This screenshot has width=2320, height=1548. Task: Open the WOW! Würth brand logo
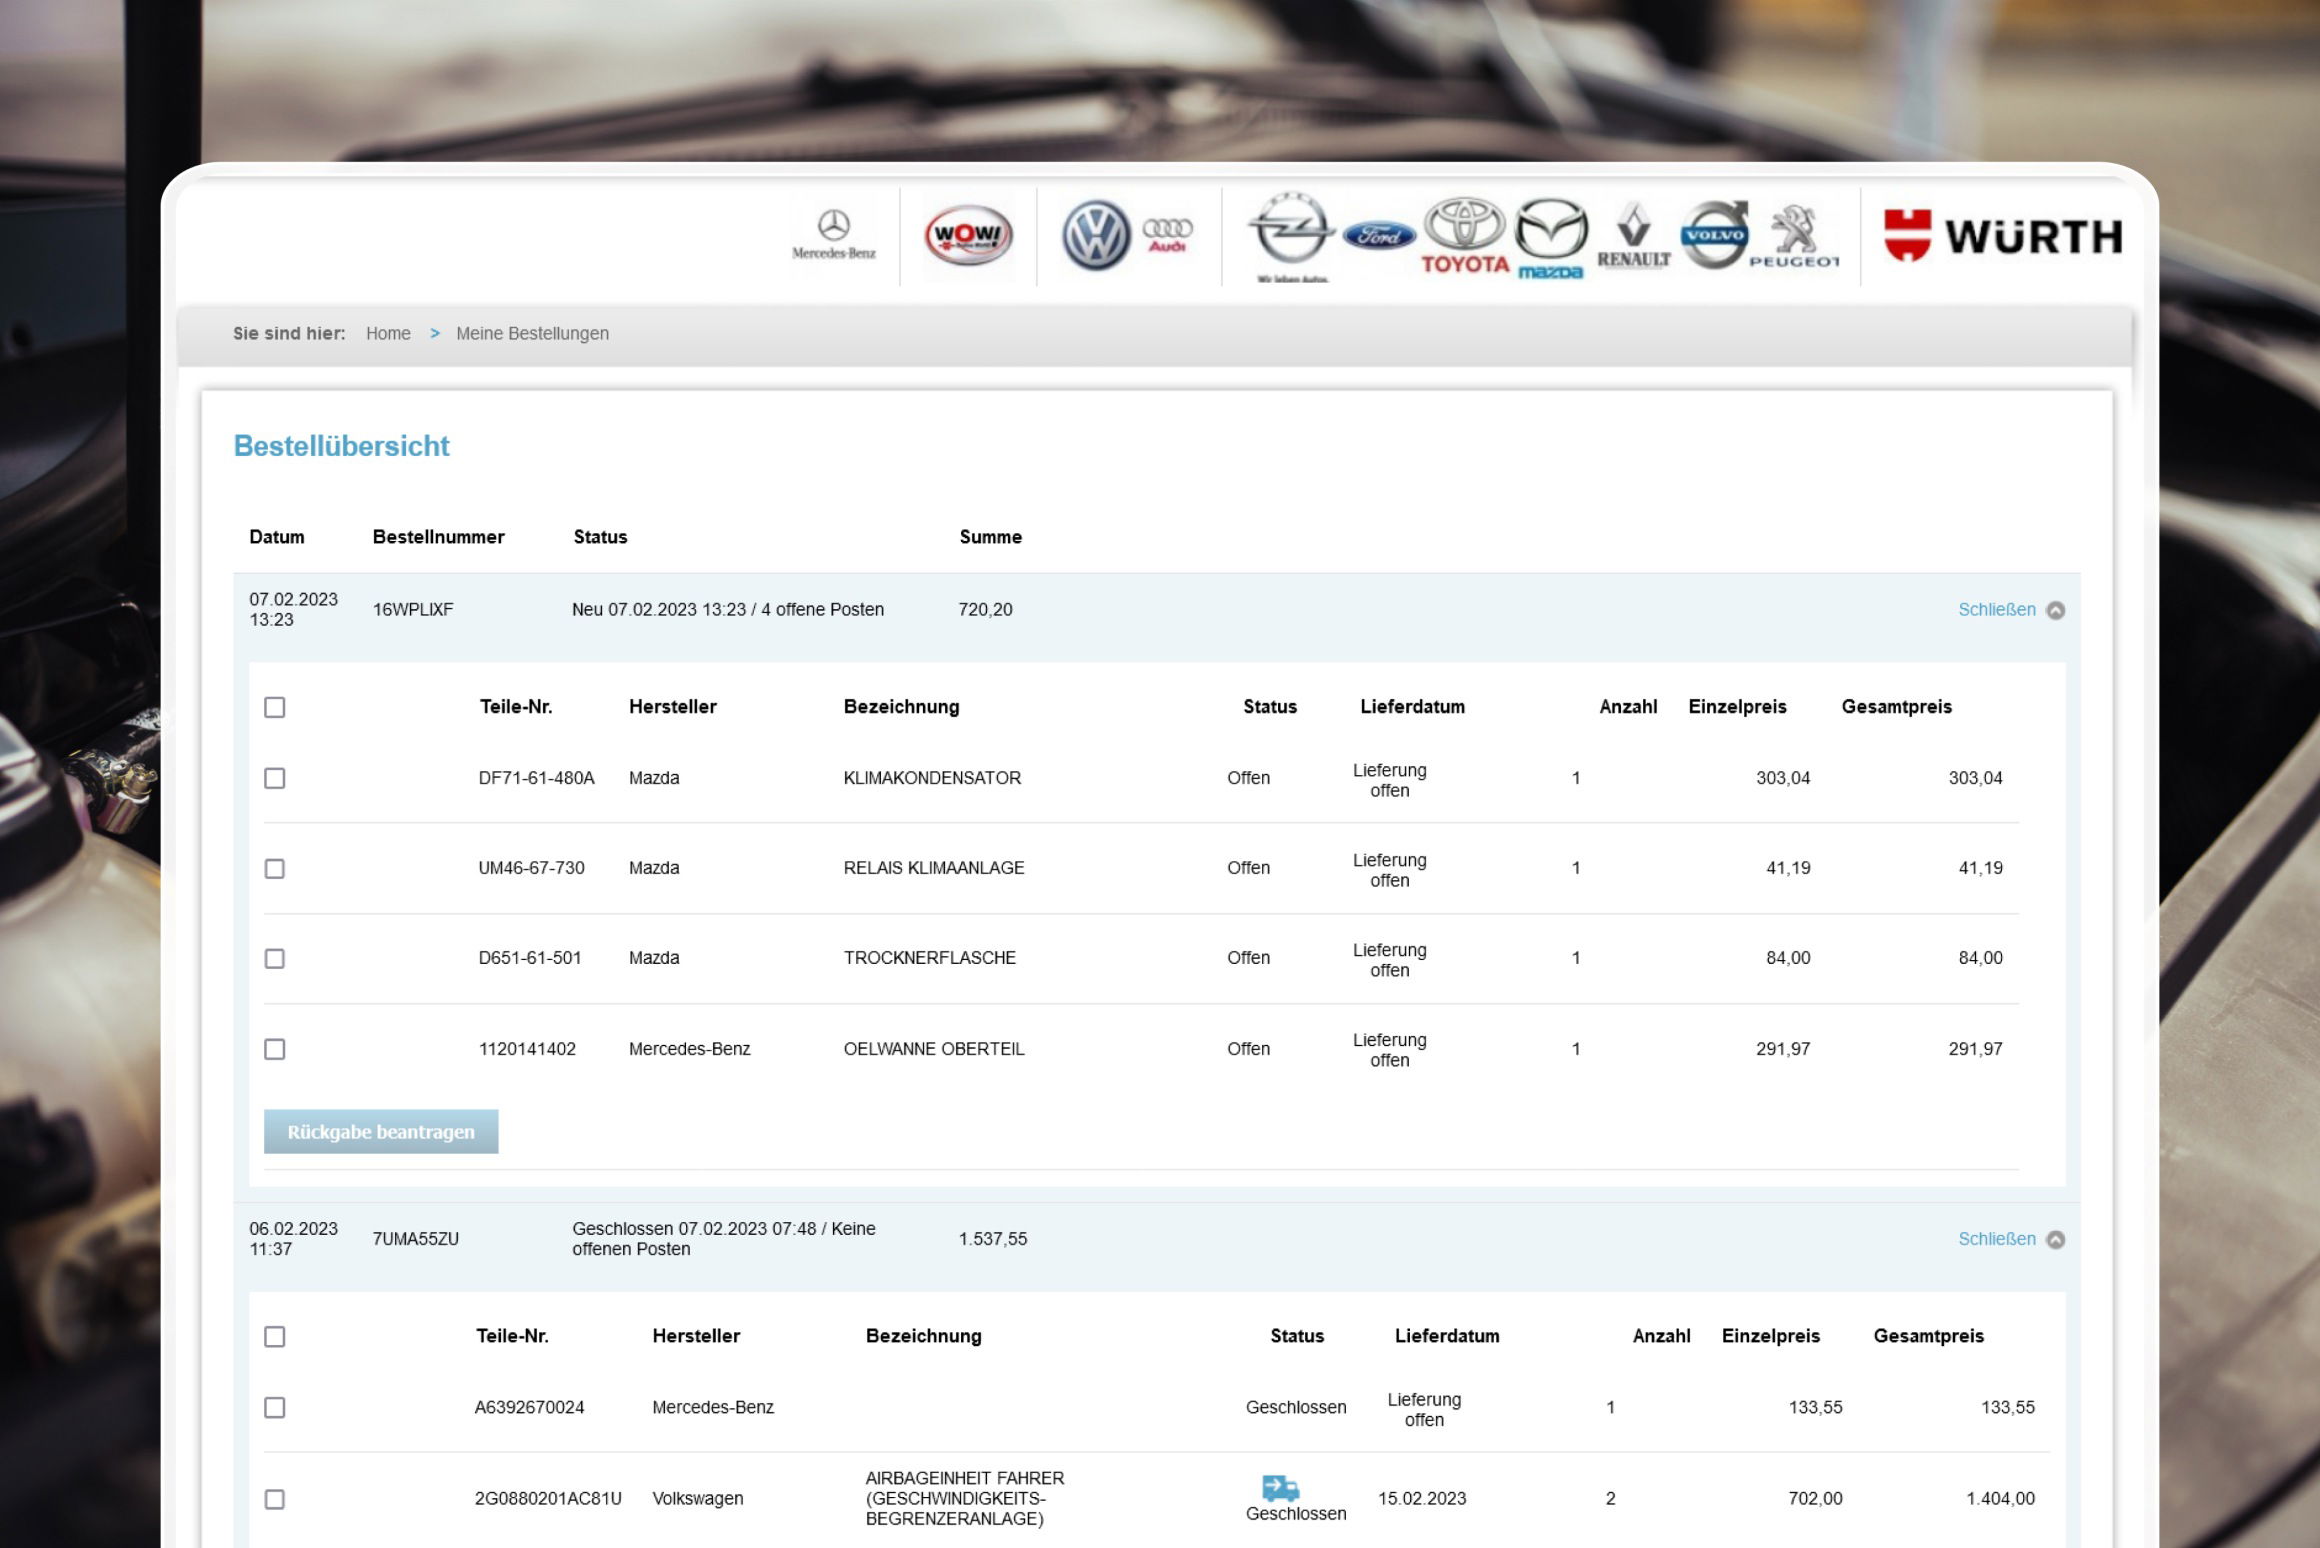click(x=967, y=237)
